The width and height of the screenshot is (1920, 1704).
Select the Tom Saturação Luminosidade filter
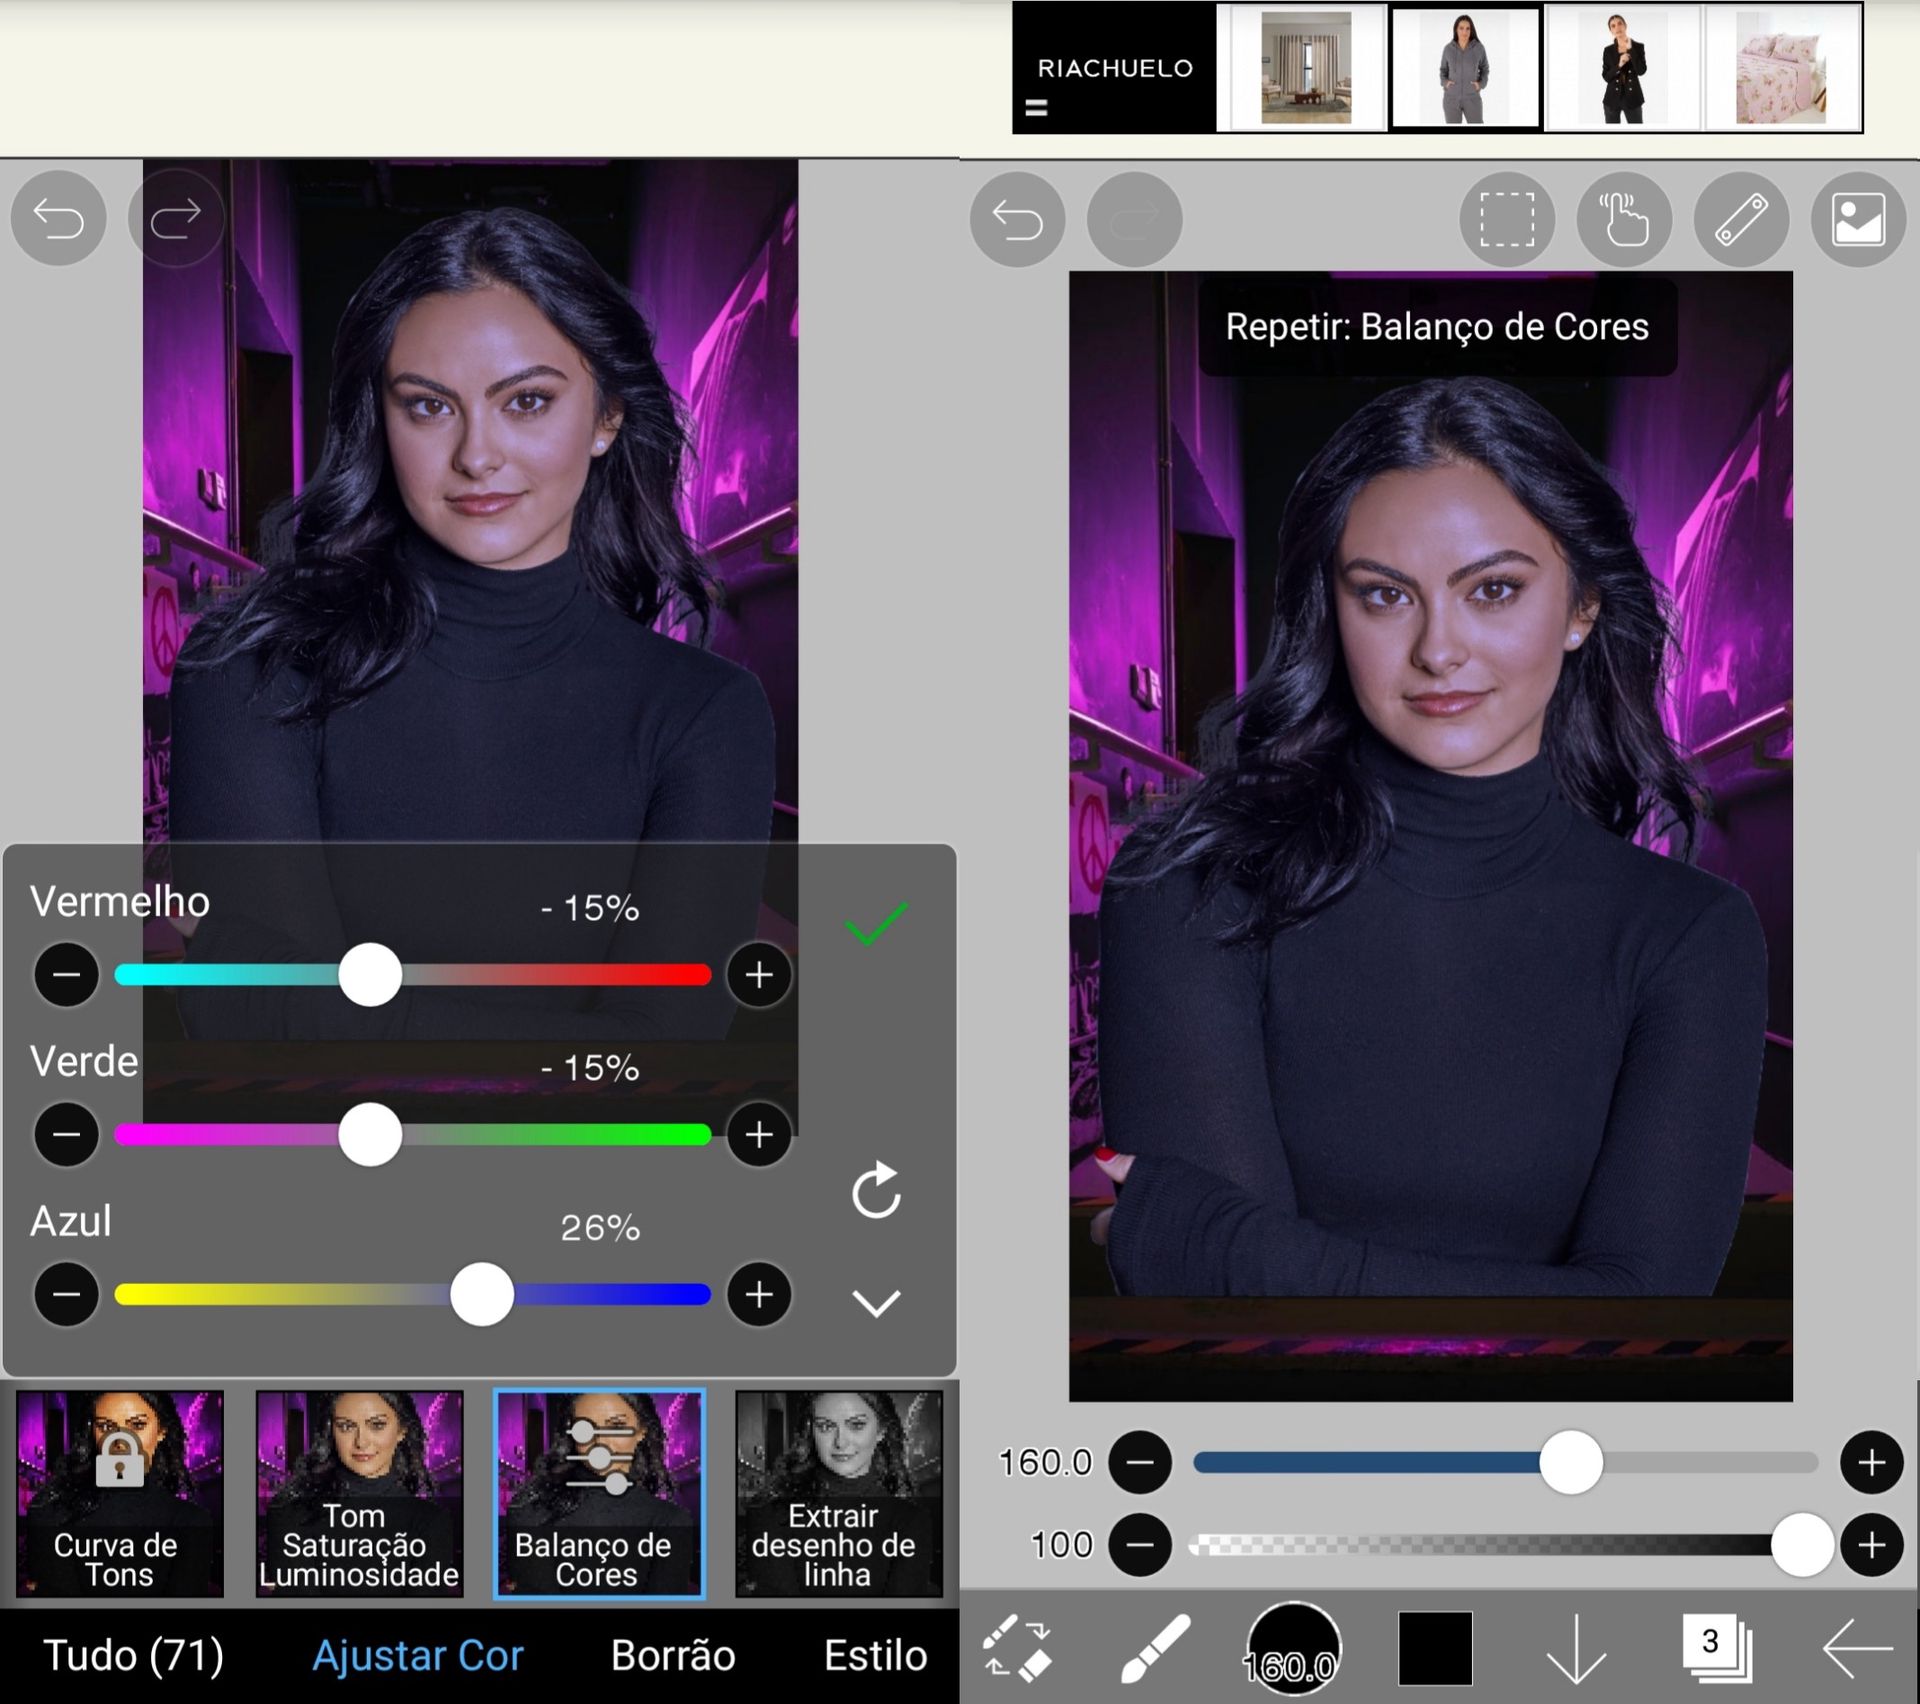(359, 1493)
